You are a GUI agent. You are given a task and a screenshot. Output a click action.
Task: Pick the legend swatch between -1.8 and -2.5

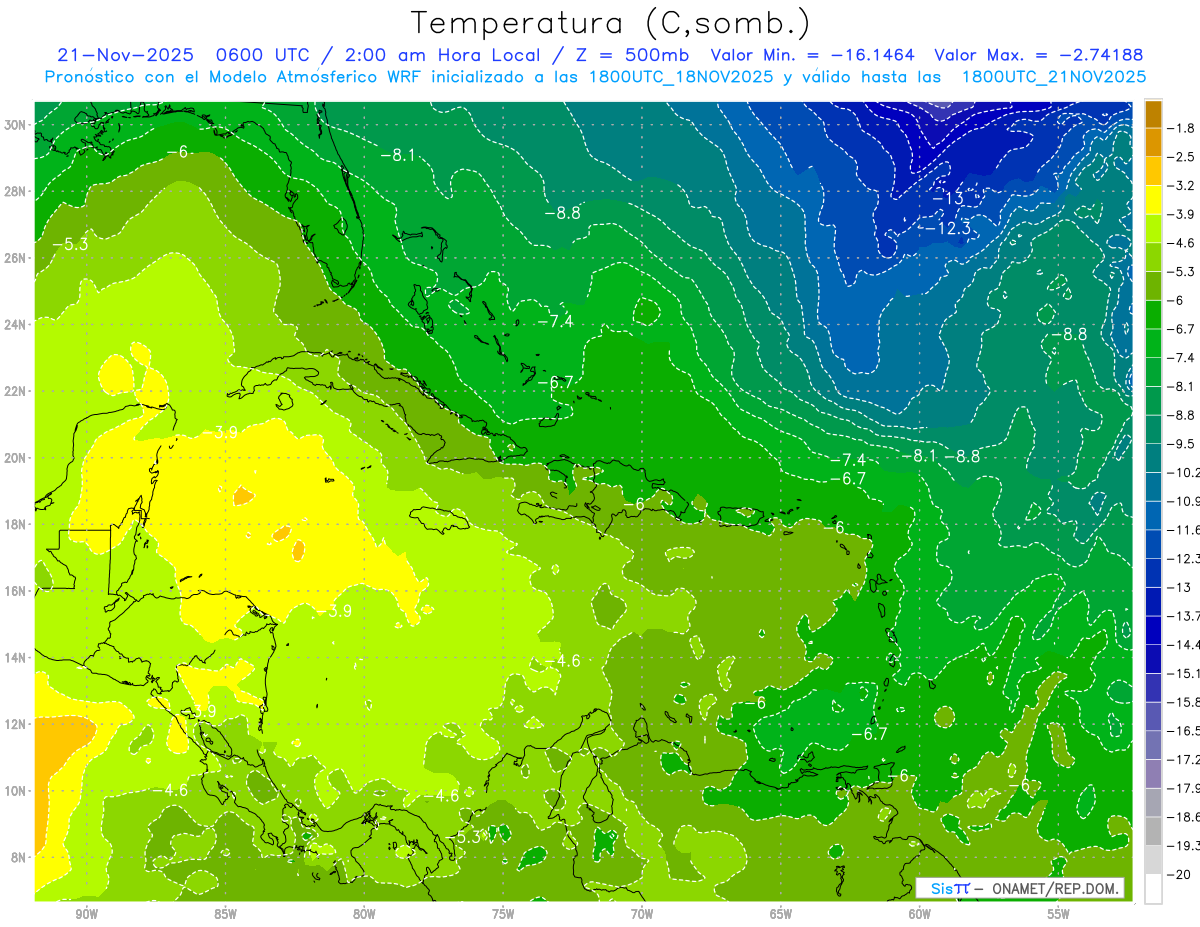tap(1153, 142)
